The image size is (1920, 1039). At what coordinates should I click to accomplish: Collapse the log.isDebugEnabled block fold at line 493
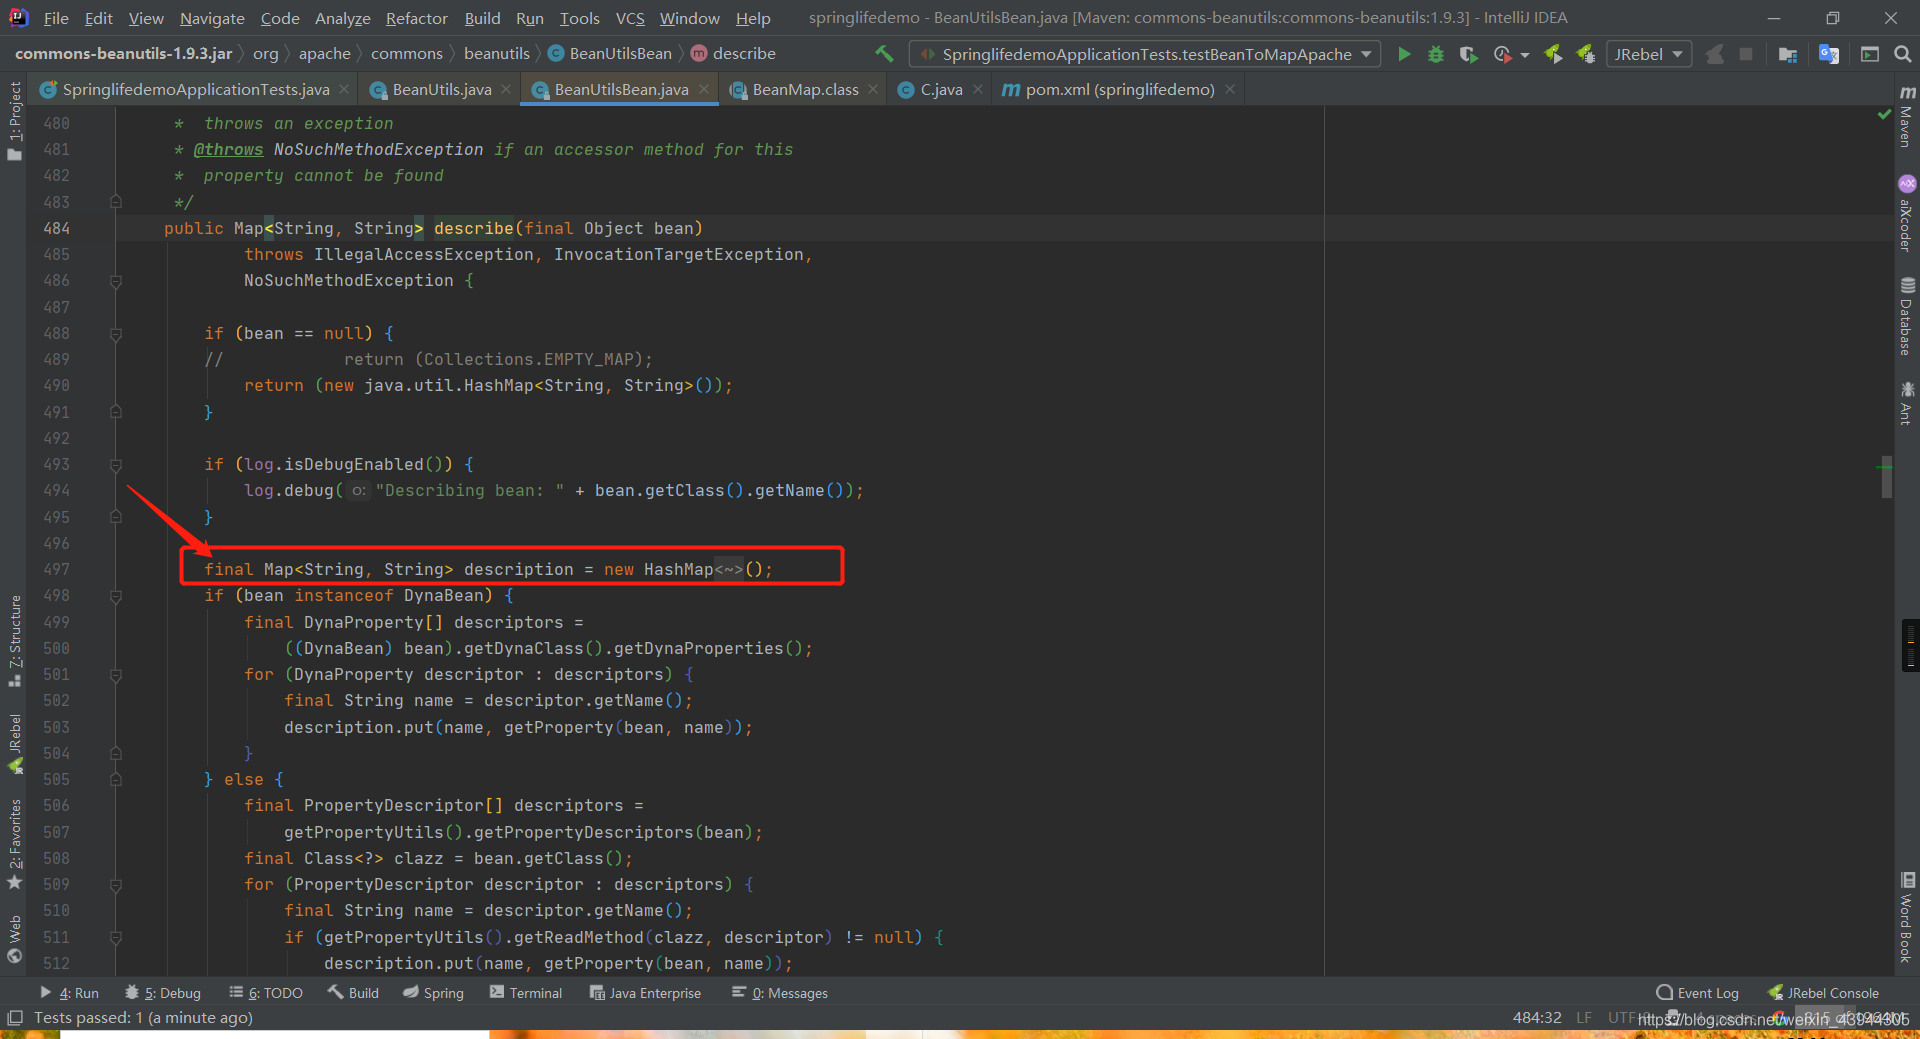[116, 465]
